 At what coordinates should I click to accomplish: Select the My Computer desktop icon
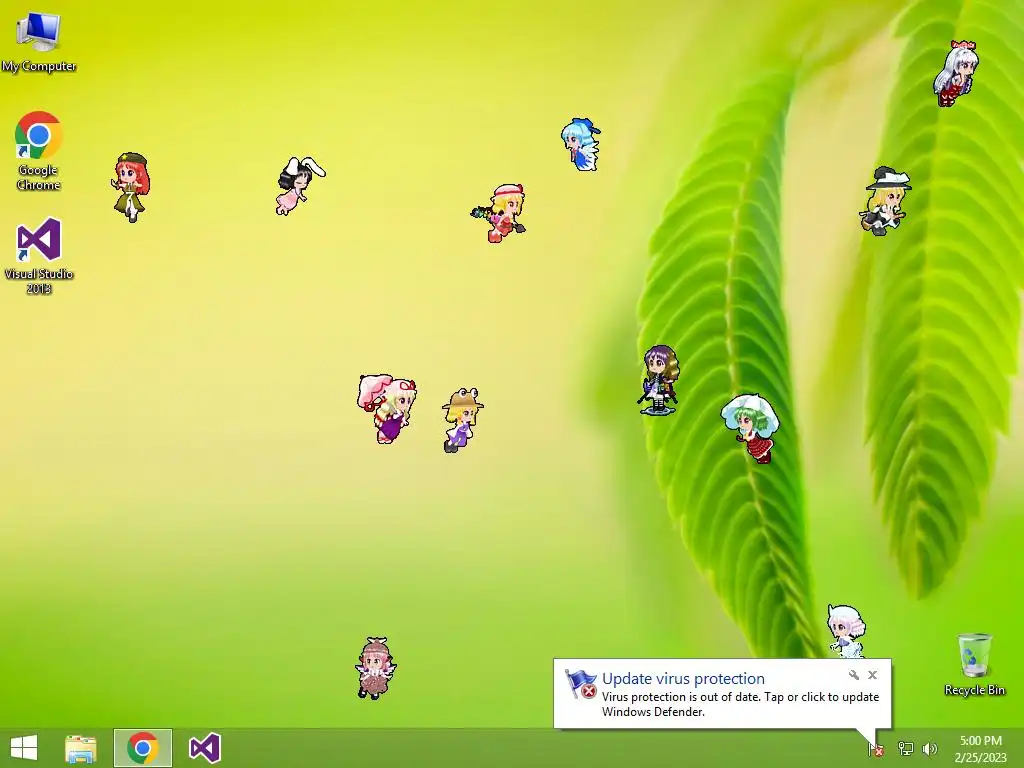pyautogui.click(x=39, y=41)
